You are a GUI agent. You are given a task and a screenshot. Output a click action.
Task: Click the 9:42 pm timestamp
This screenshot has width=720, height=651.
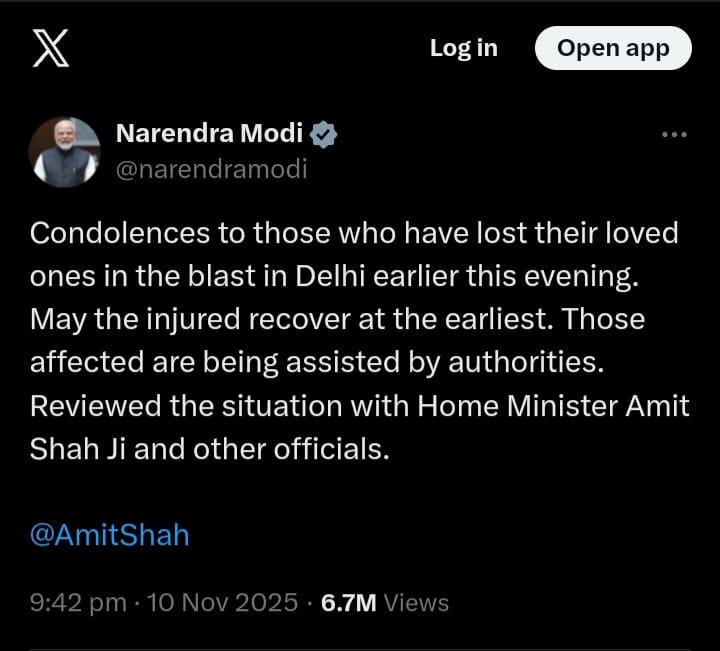[x=78, y=602]
